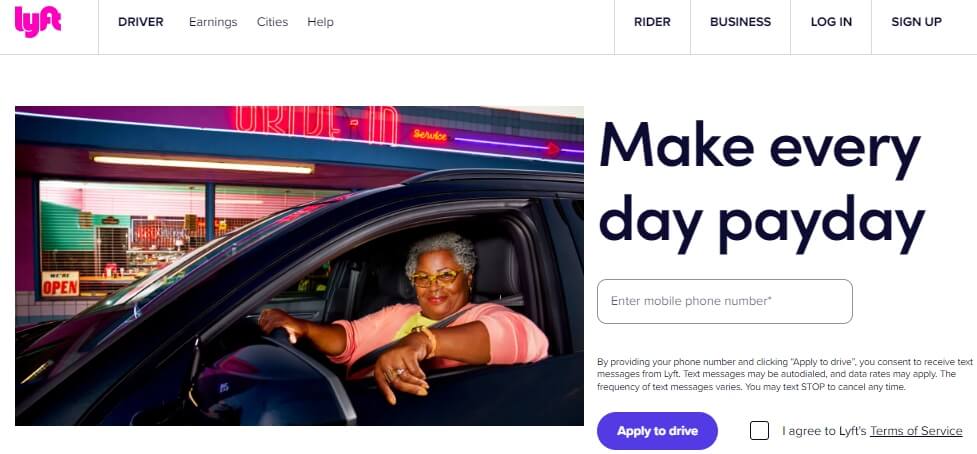Open the Cities nav link

click(272, 22)
